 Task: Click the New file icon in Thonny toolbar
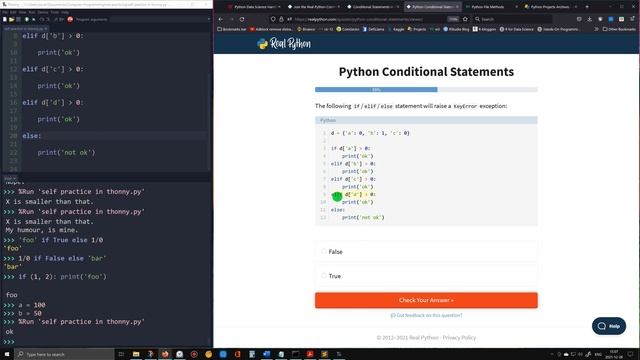(x=5, y=19)
